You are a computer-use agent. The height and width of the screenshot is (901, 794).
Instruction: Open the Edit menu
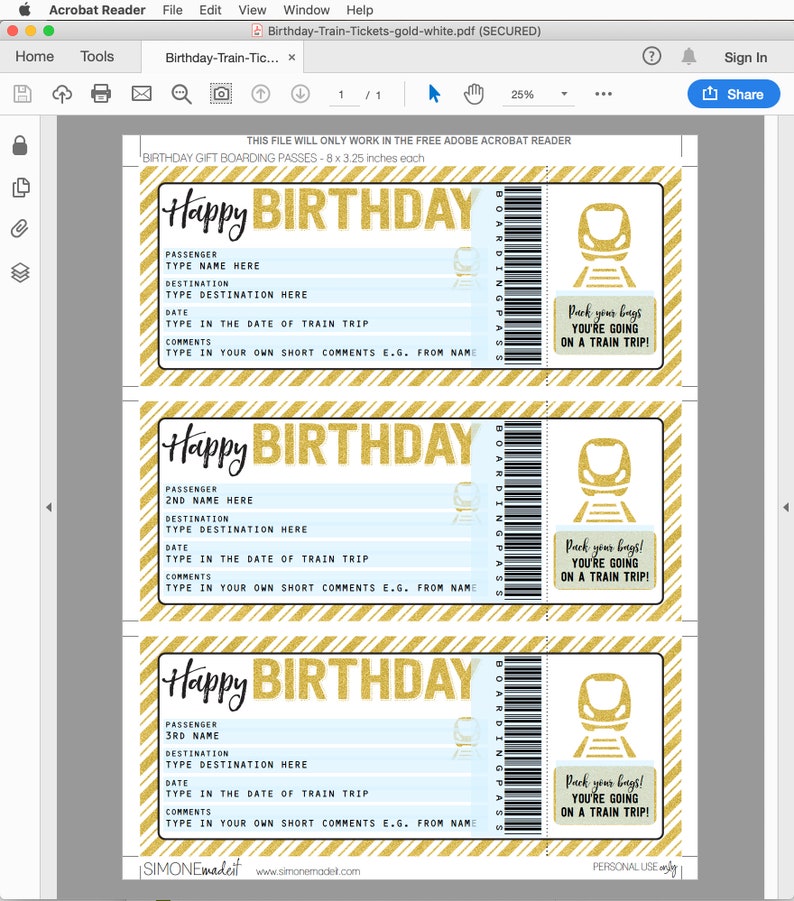[x=210, y=10]
